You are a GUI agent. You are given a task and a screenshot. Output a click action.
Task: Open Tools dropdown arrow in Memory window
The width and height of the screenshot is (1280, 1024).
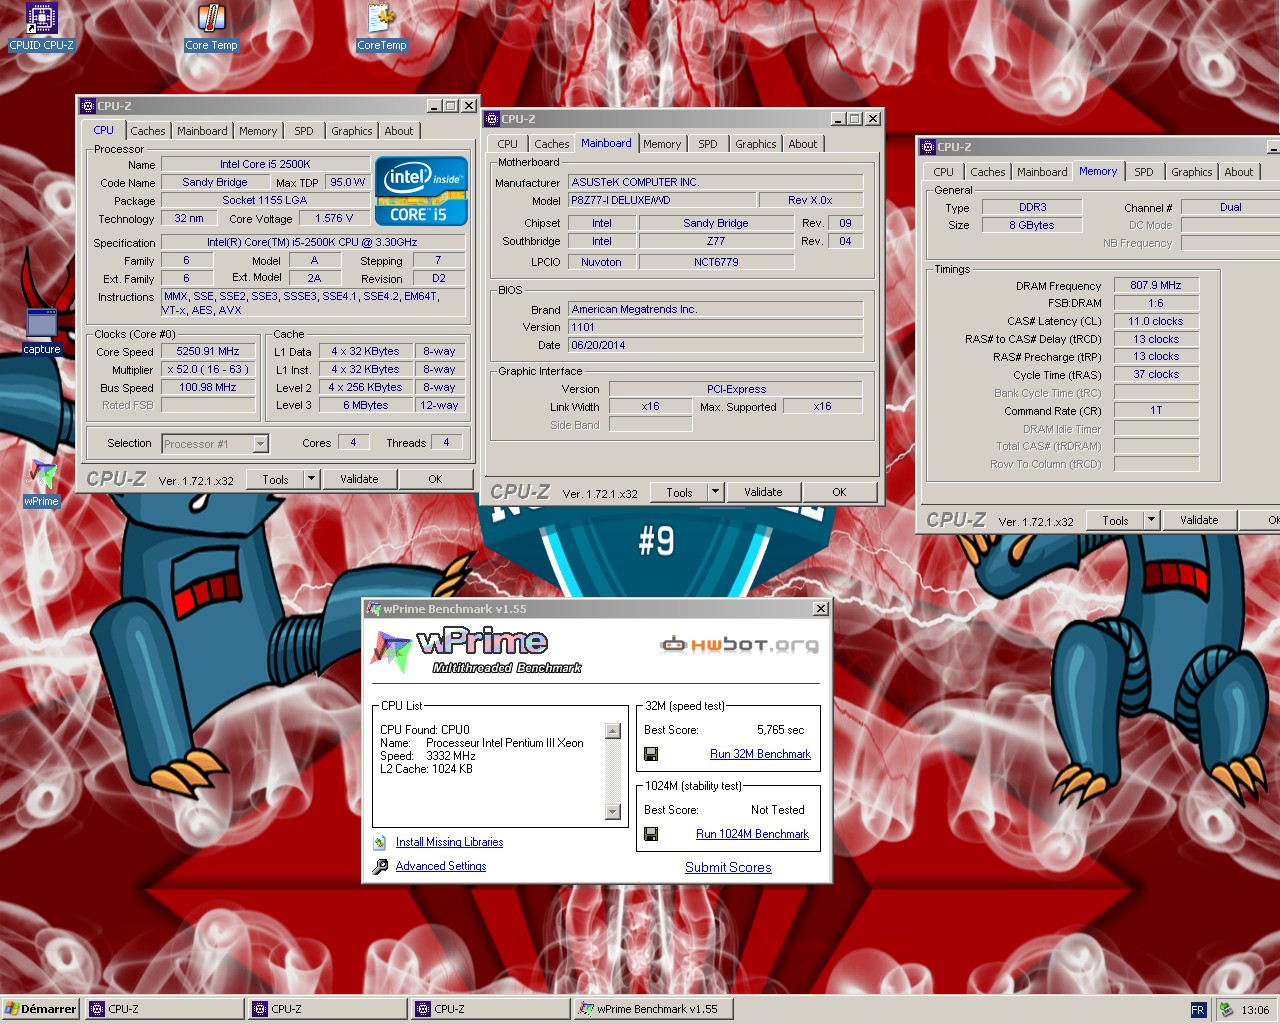coord(1151,520)
